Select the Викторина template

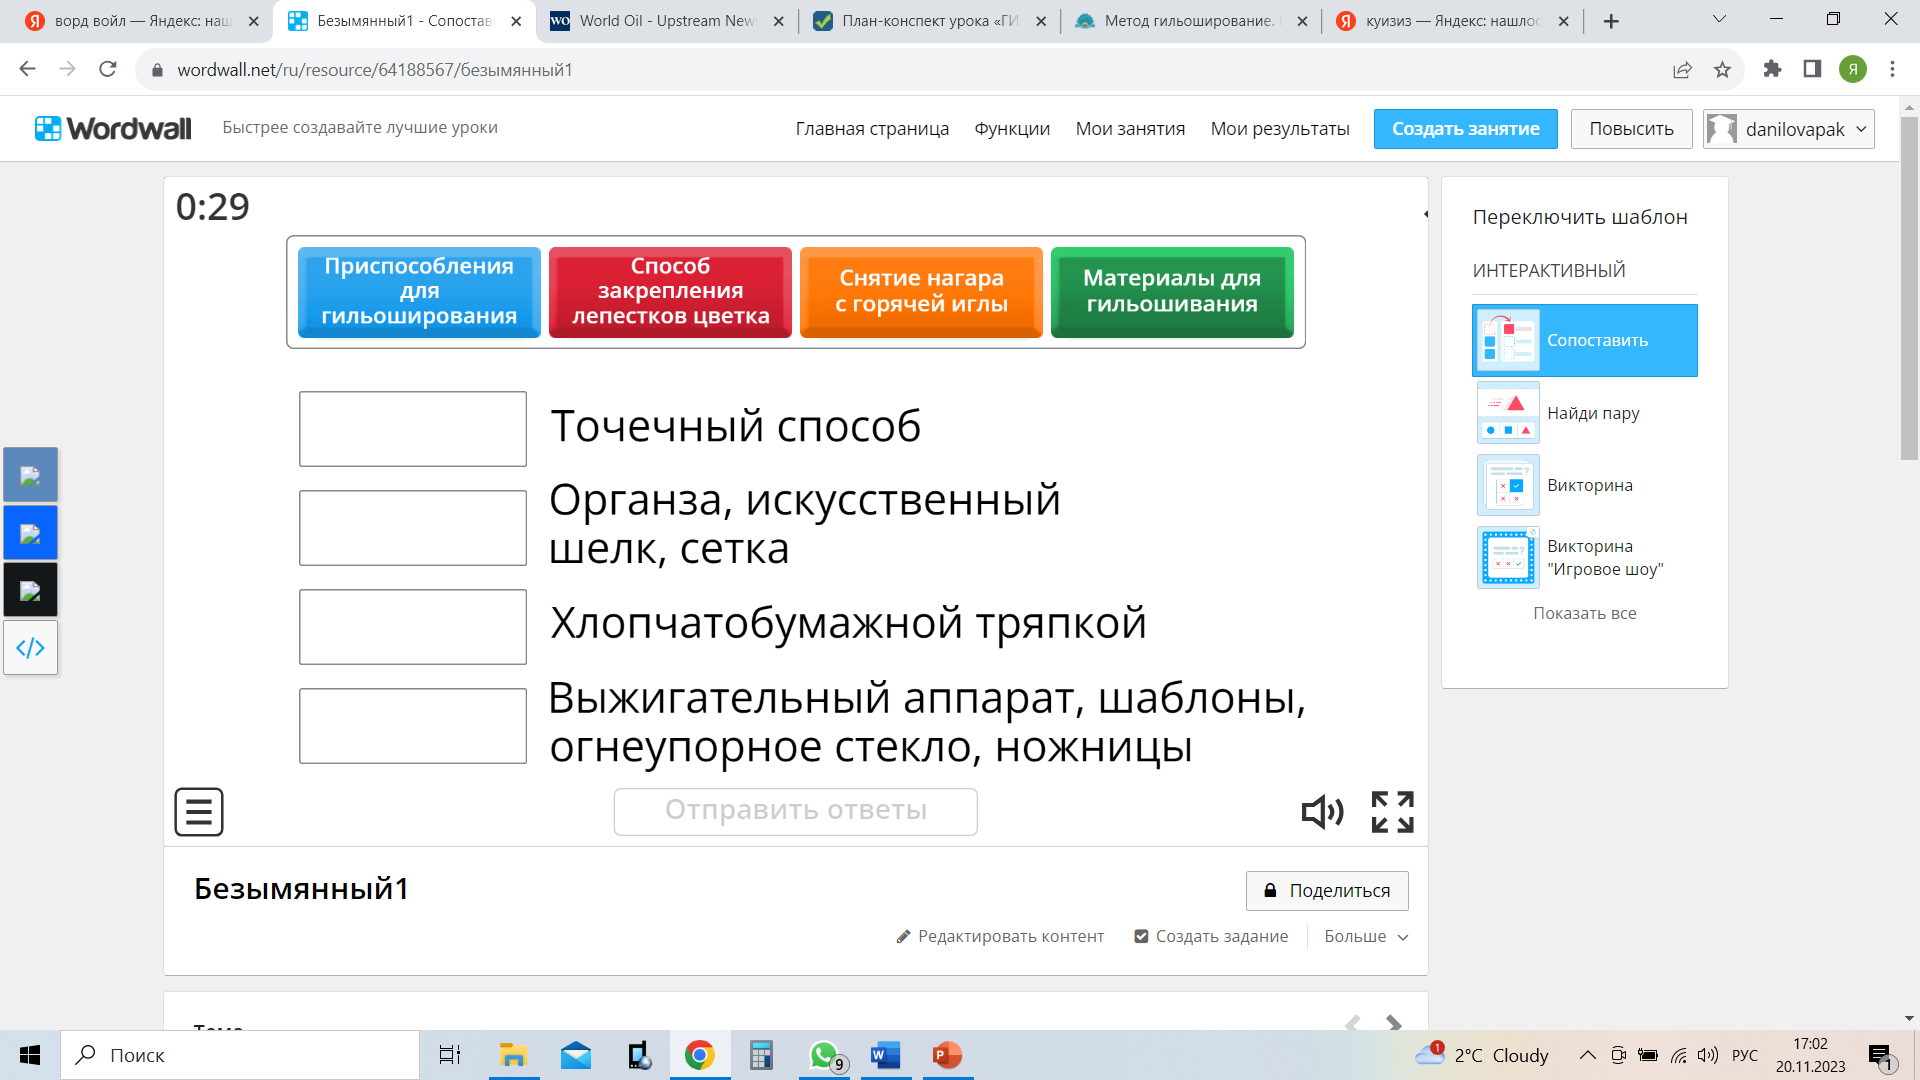point(1589,485)
